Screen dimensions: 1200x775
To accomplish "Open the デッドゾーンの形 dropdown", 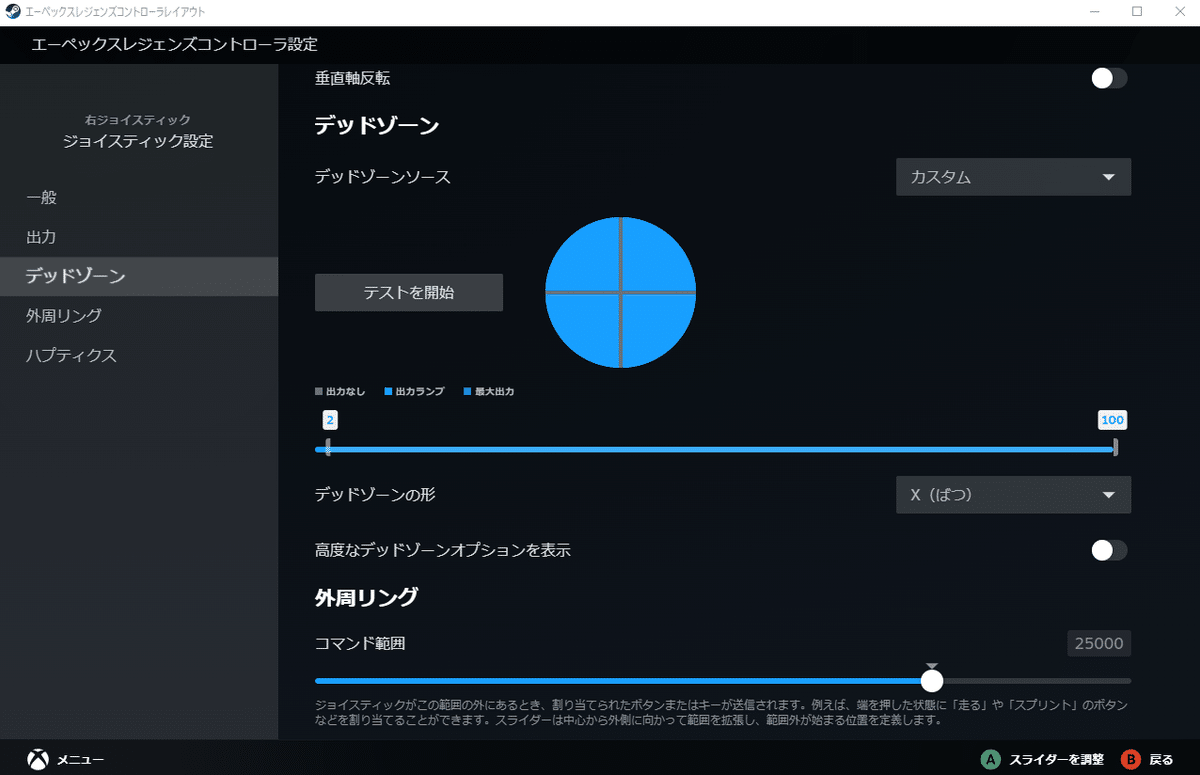I will 1013,494.
